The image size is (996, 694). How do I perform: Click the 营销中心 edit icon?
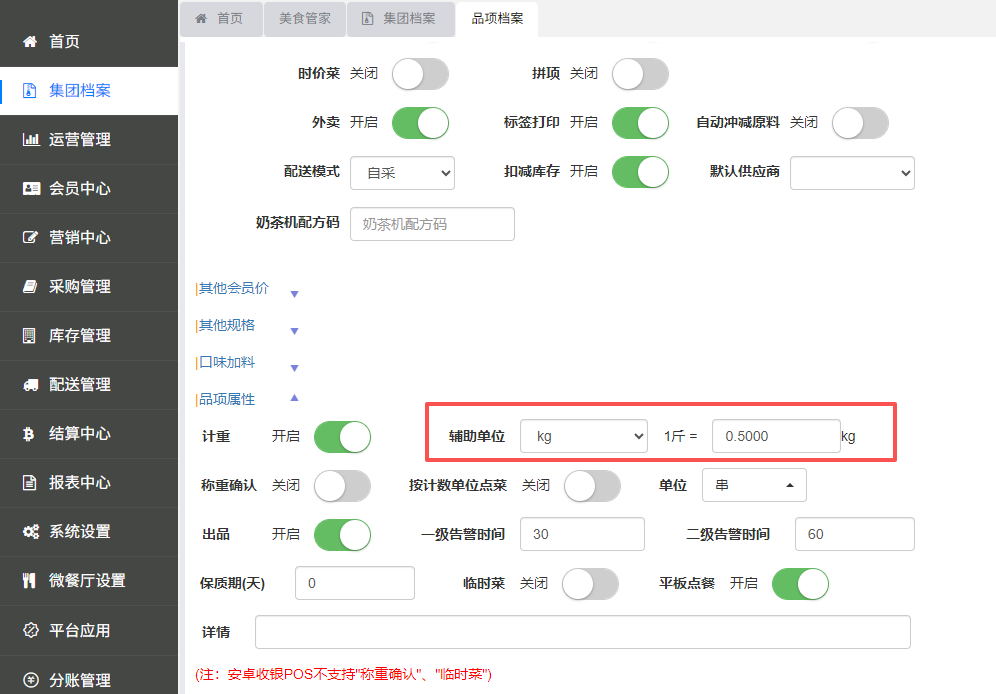click(30, 237)
